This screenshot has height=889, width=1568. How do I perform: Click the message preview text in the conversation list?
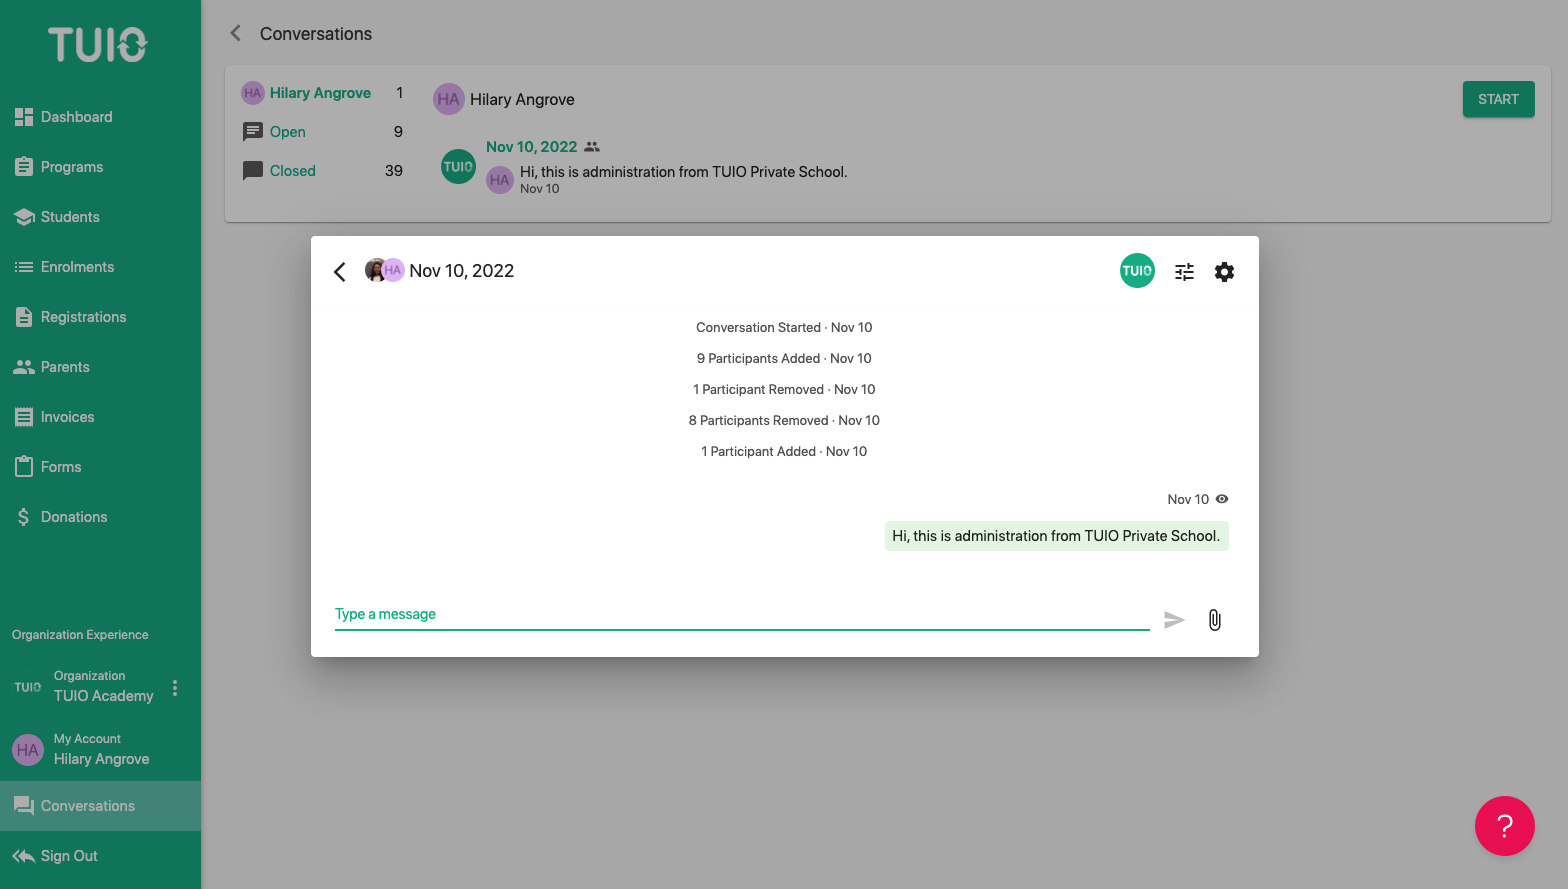click(x=684, y=172)
